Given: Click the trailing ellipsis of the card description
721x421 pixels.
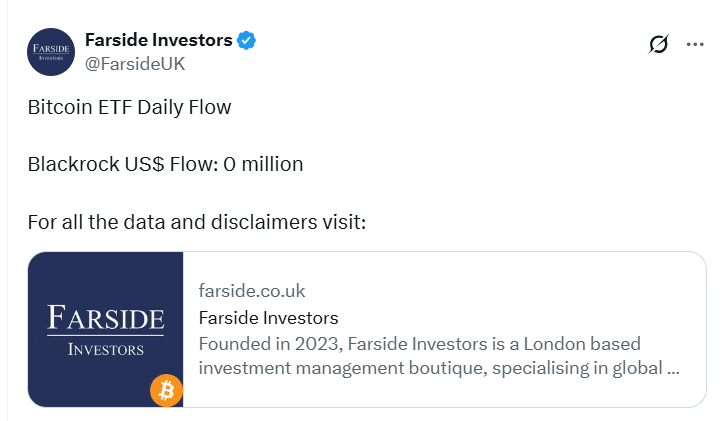Looking at the screenshot, I should pyautogui.click(x=672, y=367).
